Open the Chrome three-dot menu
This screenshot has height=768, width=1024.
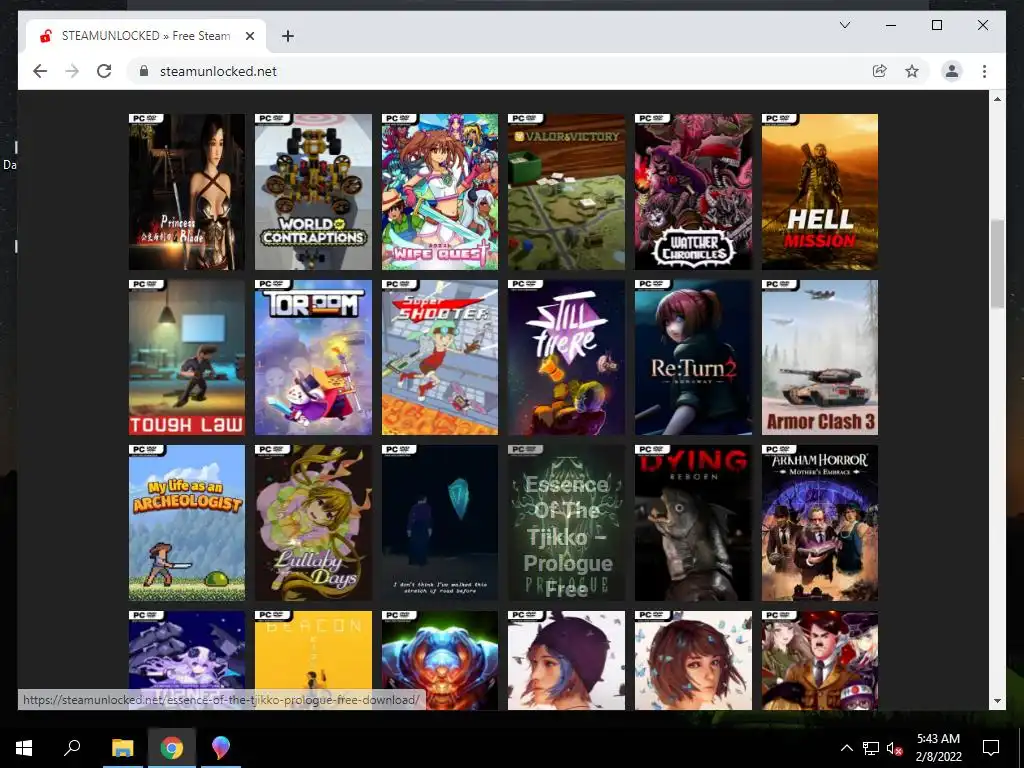pos(984,71)
